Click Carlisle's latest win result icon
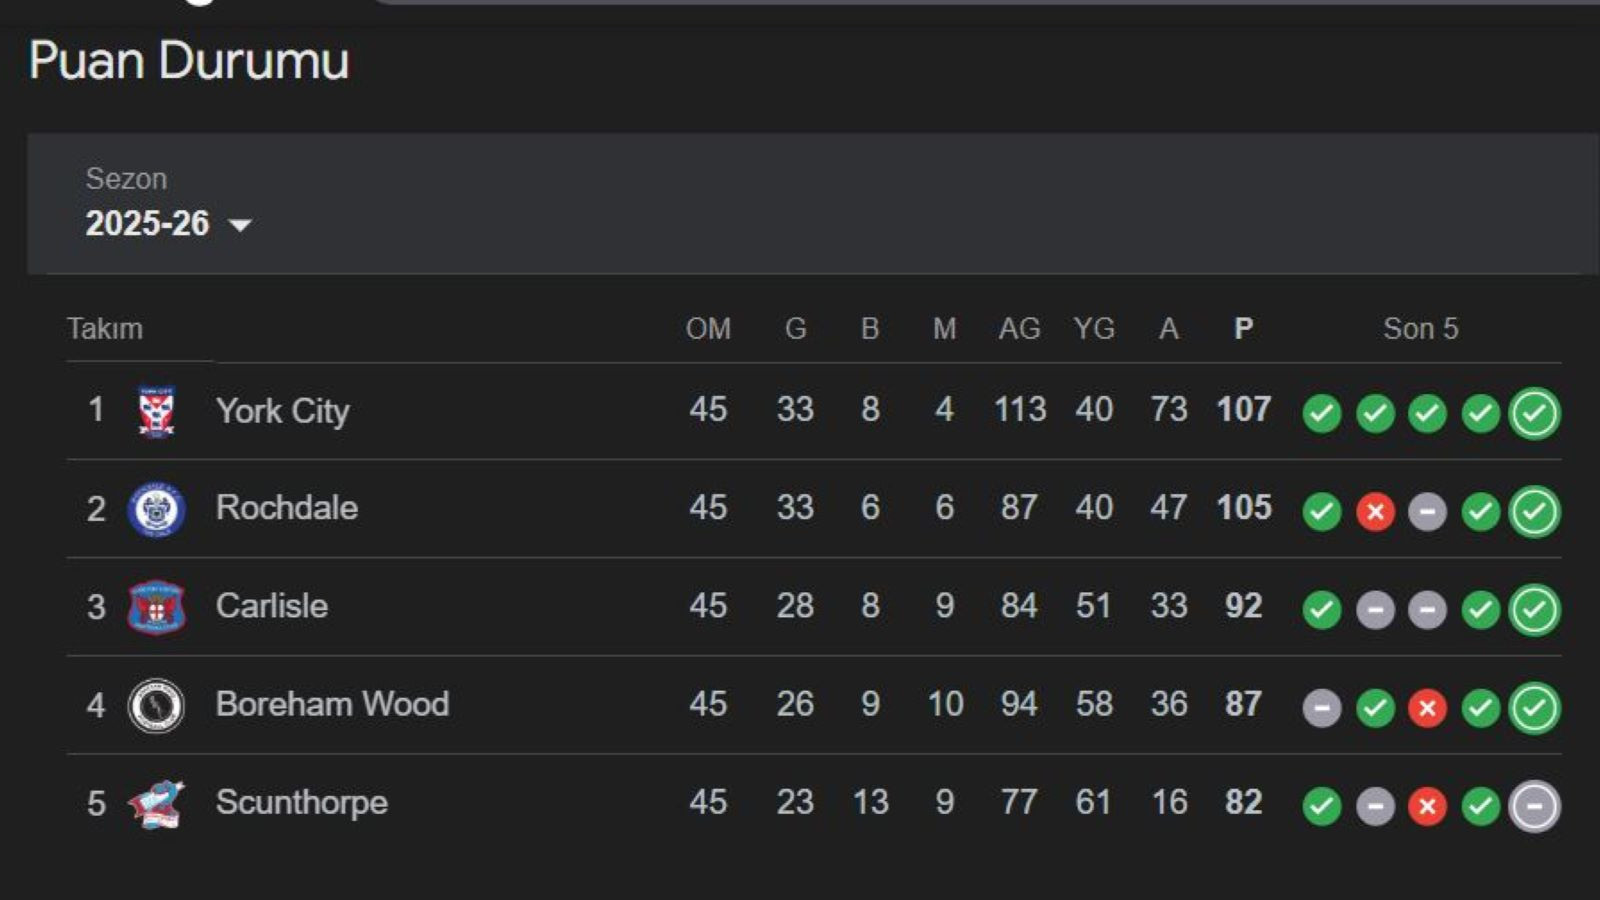Viewport: 1600px width, 900px height. pos(1534,609)
